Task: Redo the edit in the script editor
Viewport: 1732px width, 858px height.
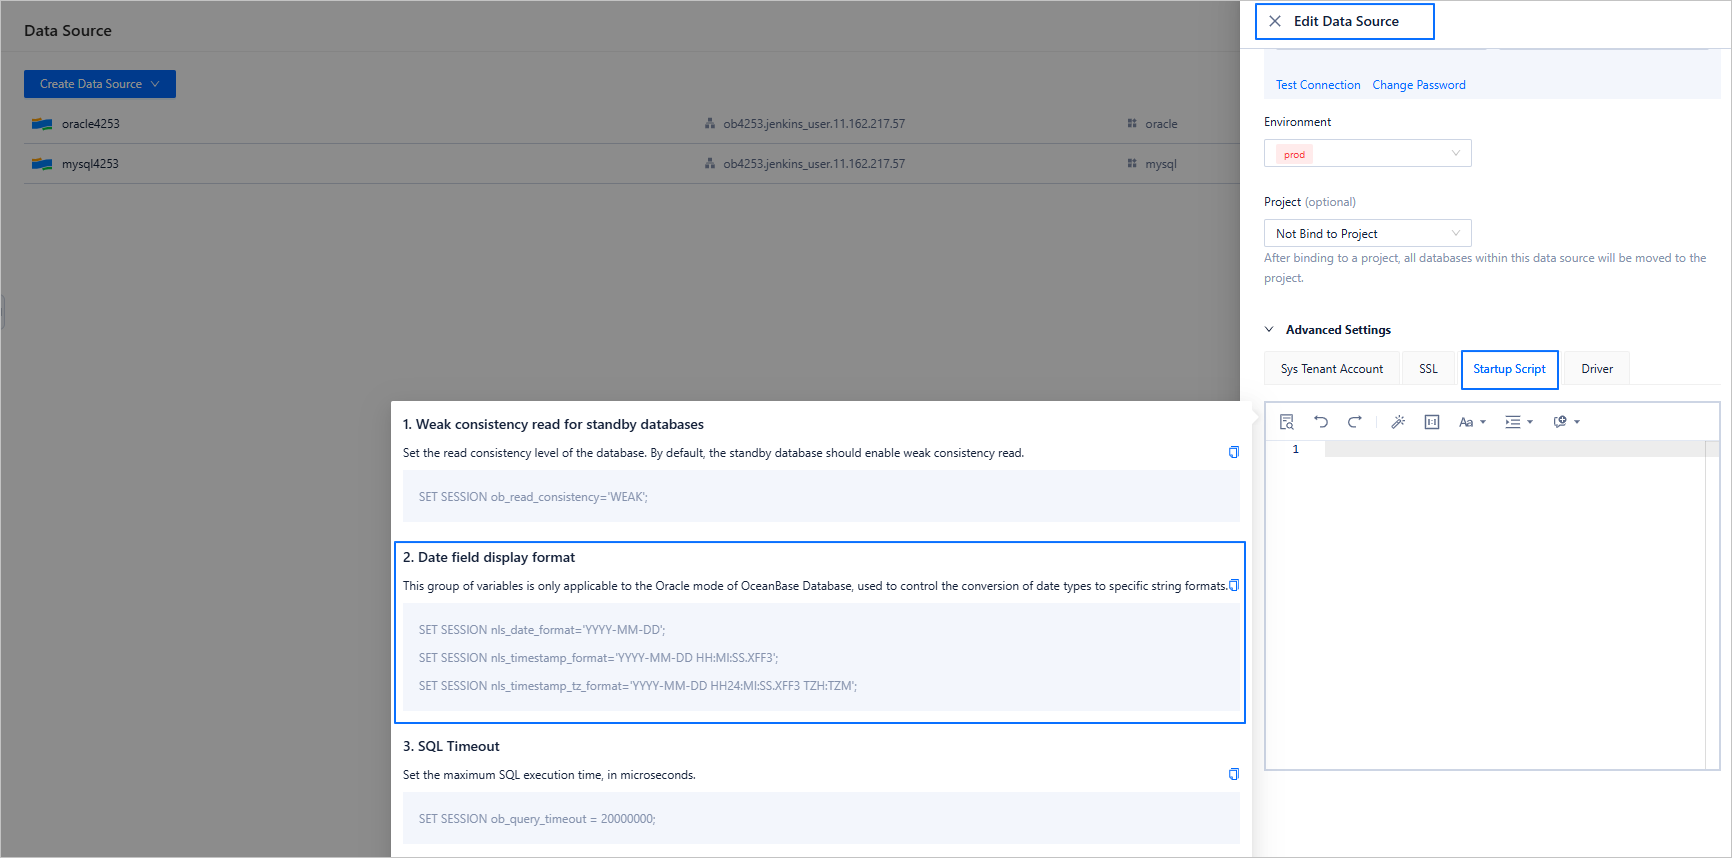Action: tap(1355, 422)
